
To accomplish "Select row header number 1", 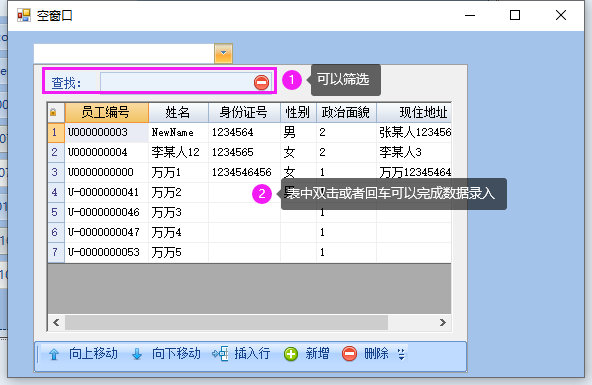I will 56,132.
